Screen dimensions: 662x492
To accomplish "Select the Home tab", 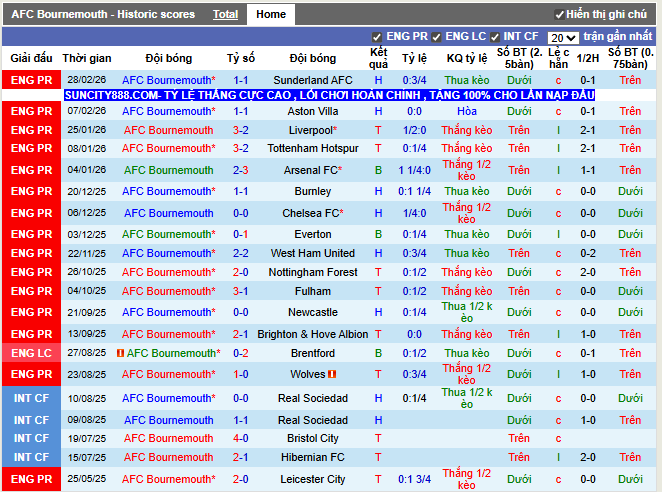I will point(271,14).
